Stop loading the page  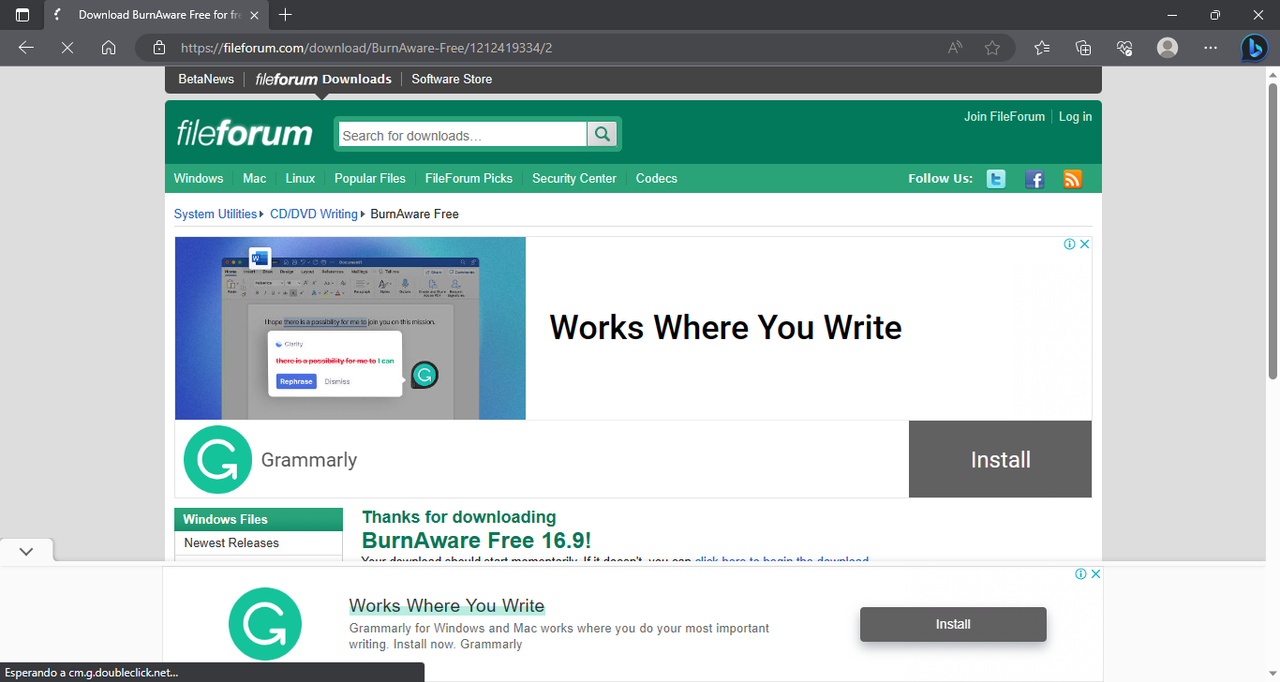67,47
